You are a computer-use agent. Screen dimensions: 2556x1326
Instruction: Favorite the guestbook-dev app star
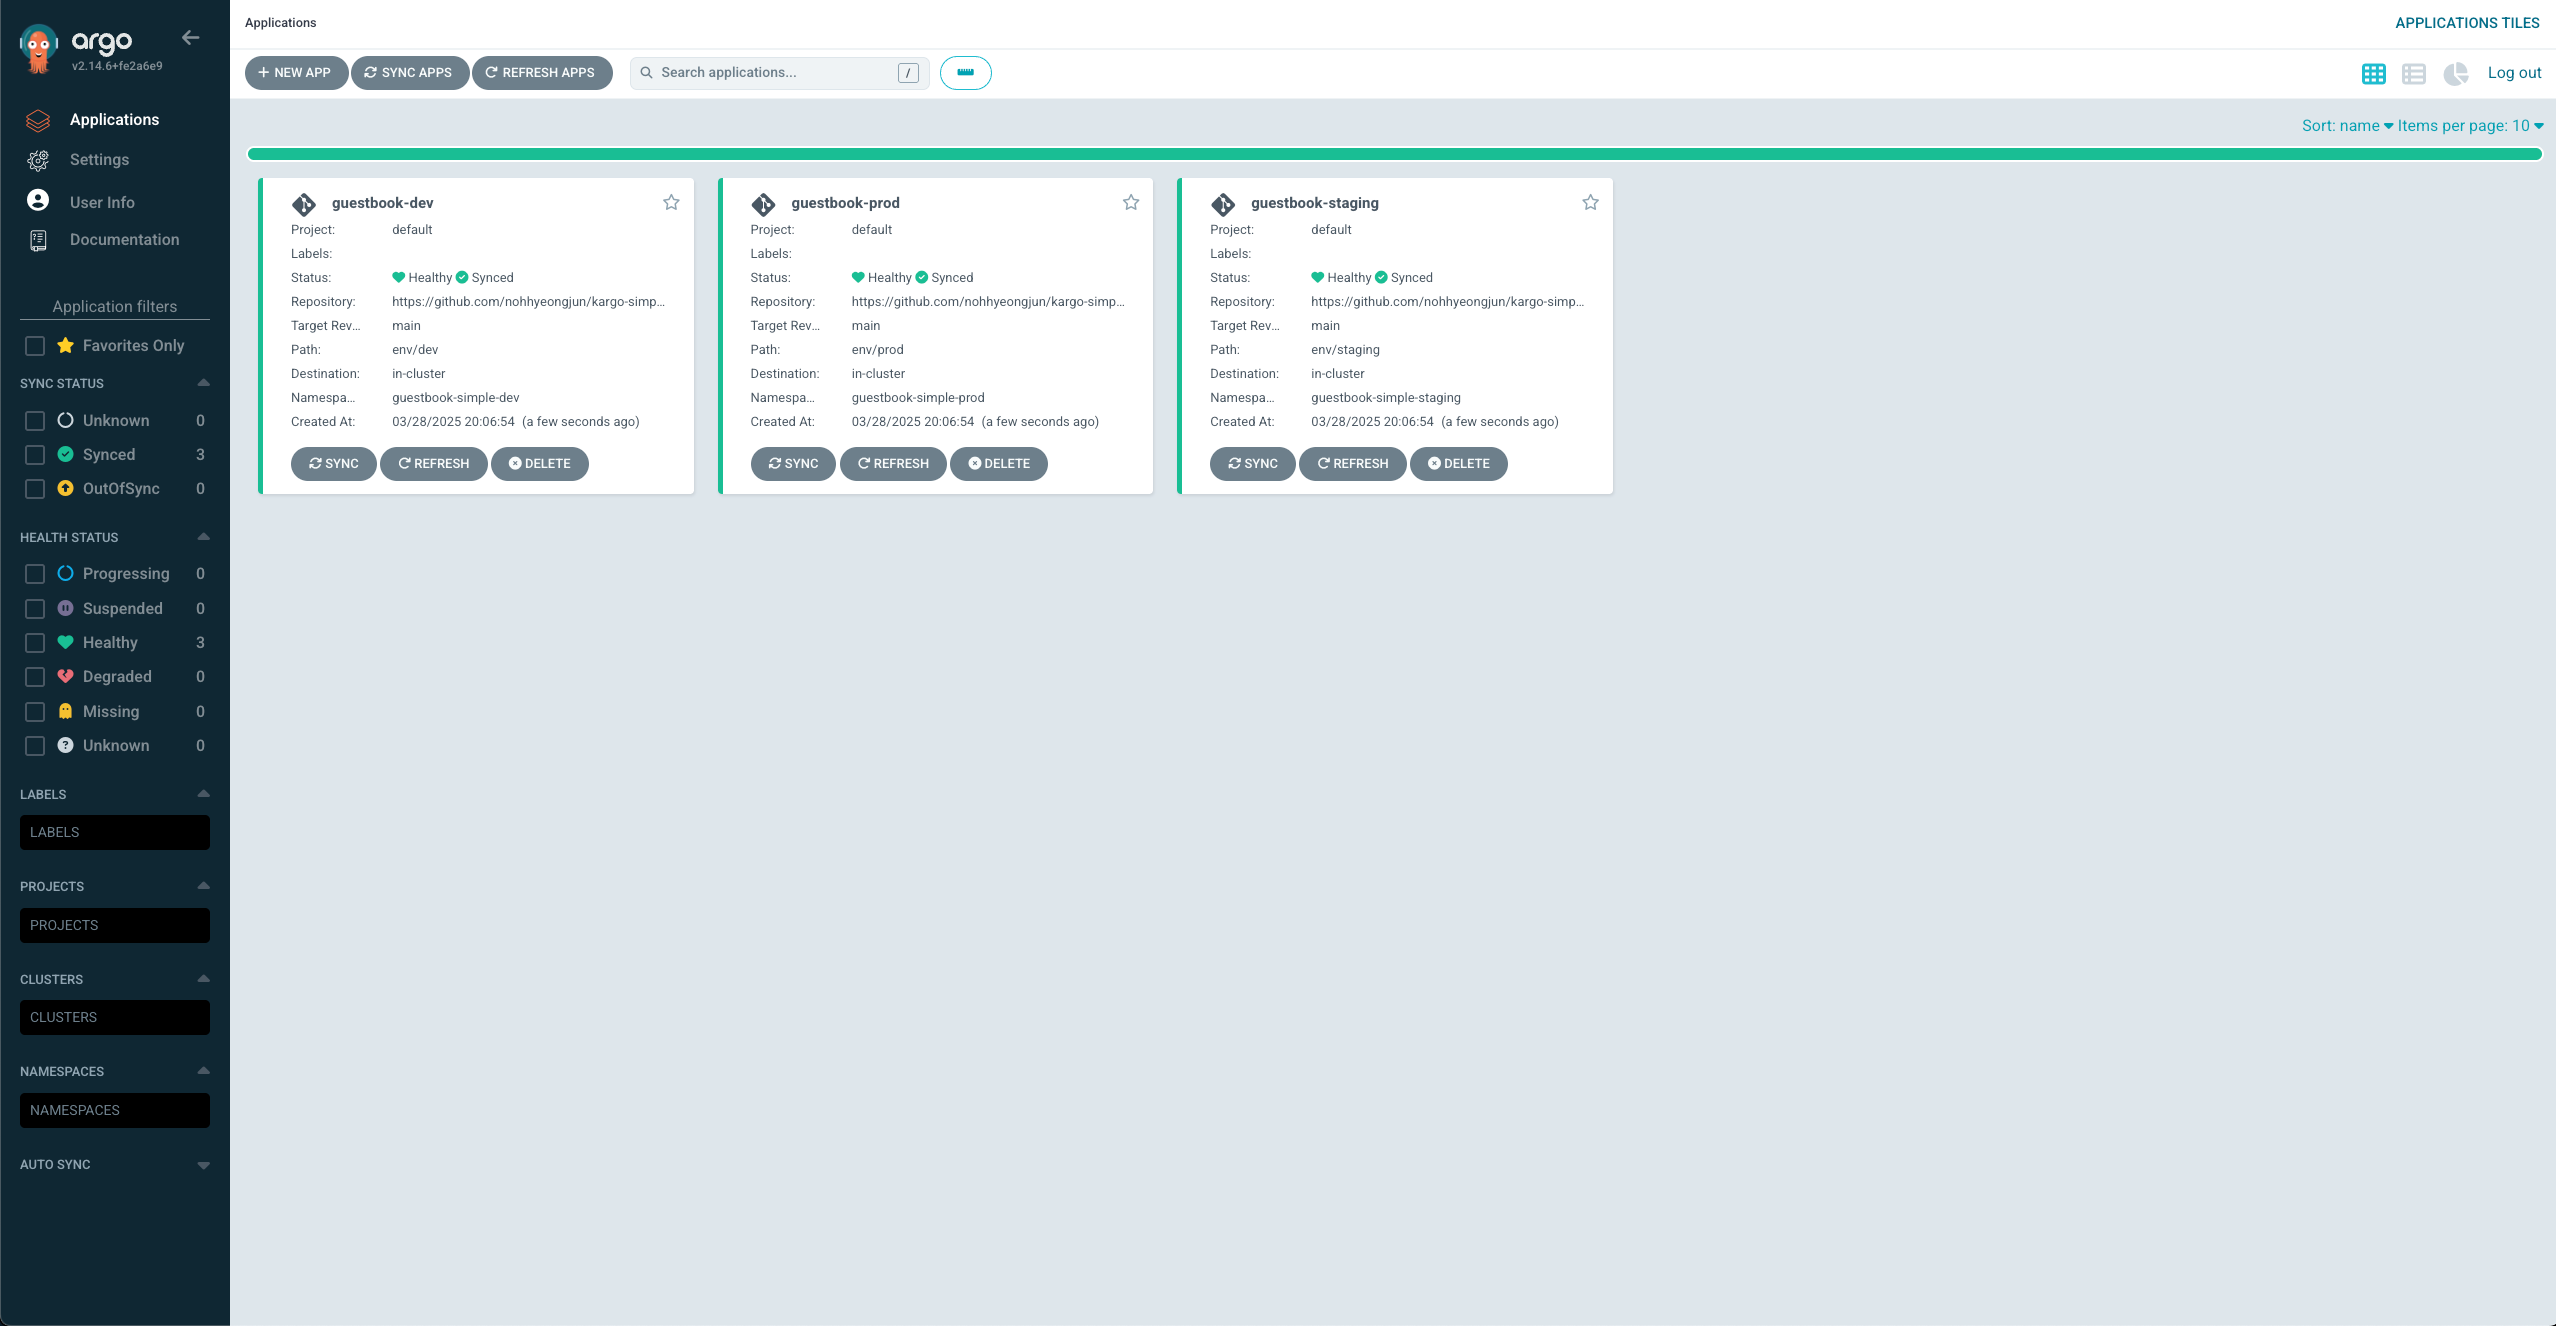coord(671,203)
